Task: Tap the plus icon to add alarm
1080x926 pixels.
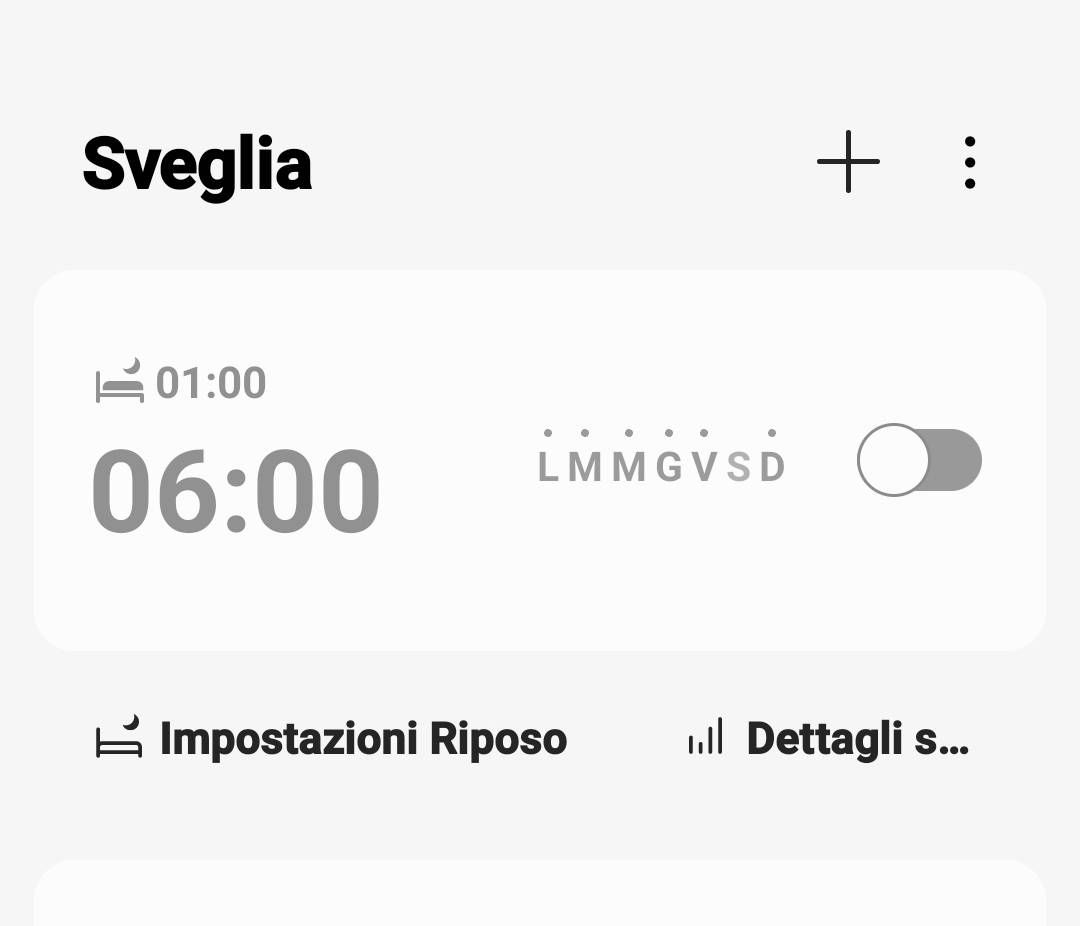Action: pyautogui.click(x=848, y=161)
